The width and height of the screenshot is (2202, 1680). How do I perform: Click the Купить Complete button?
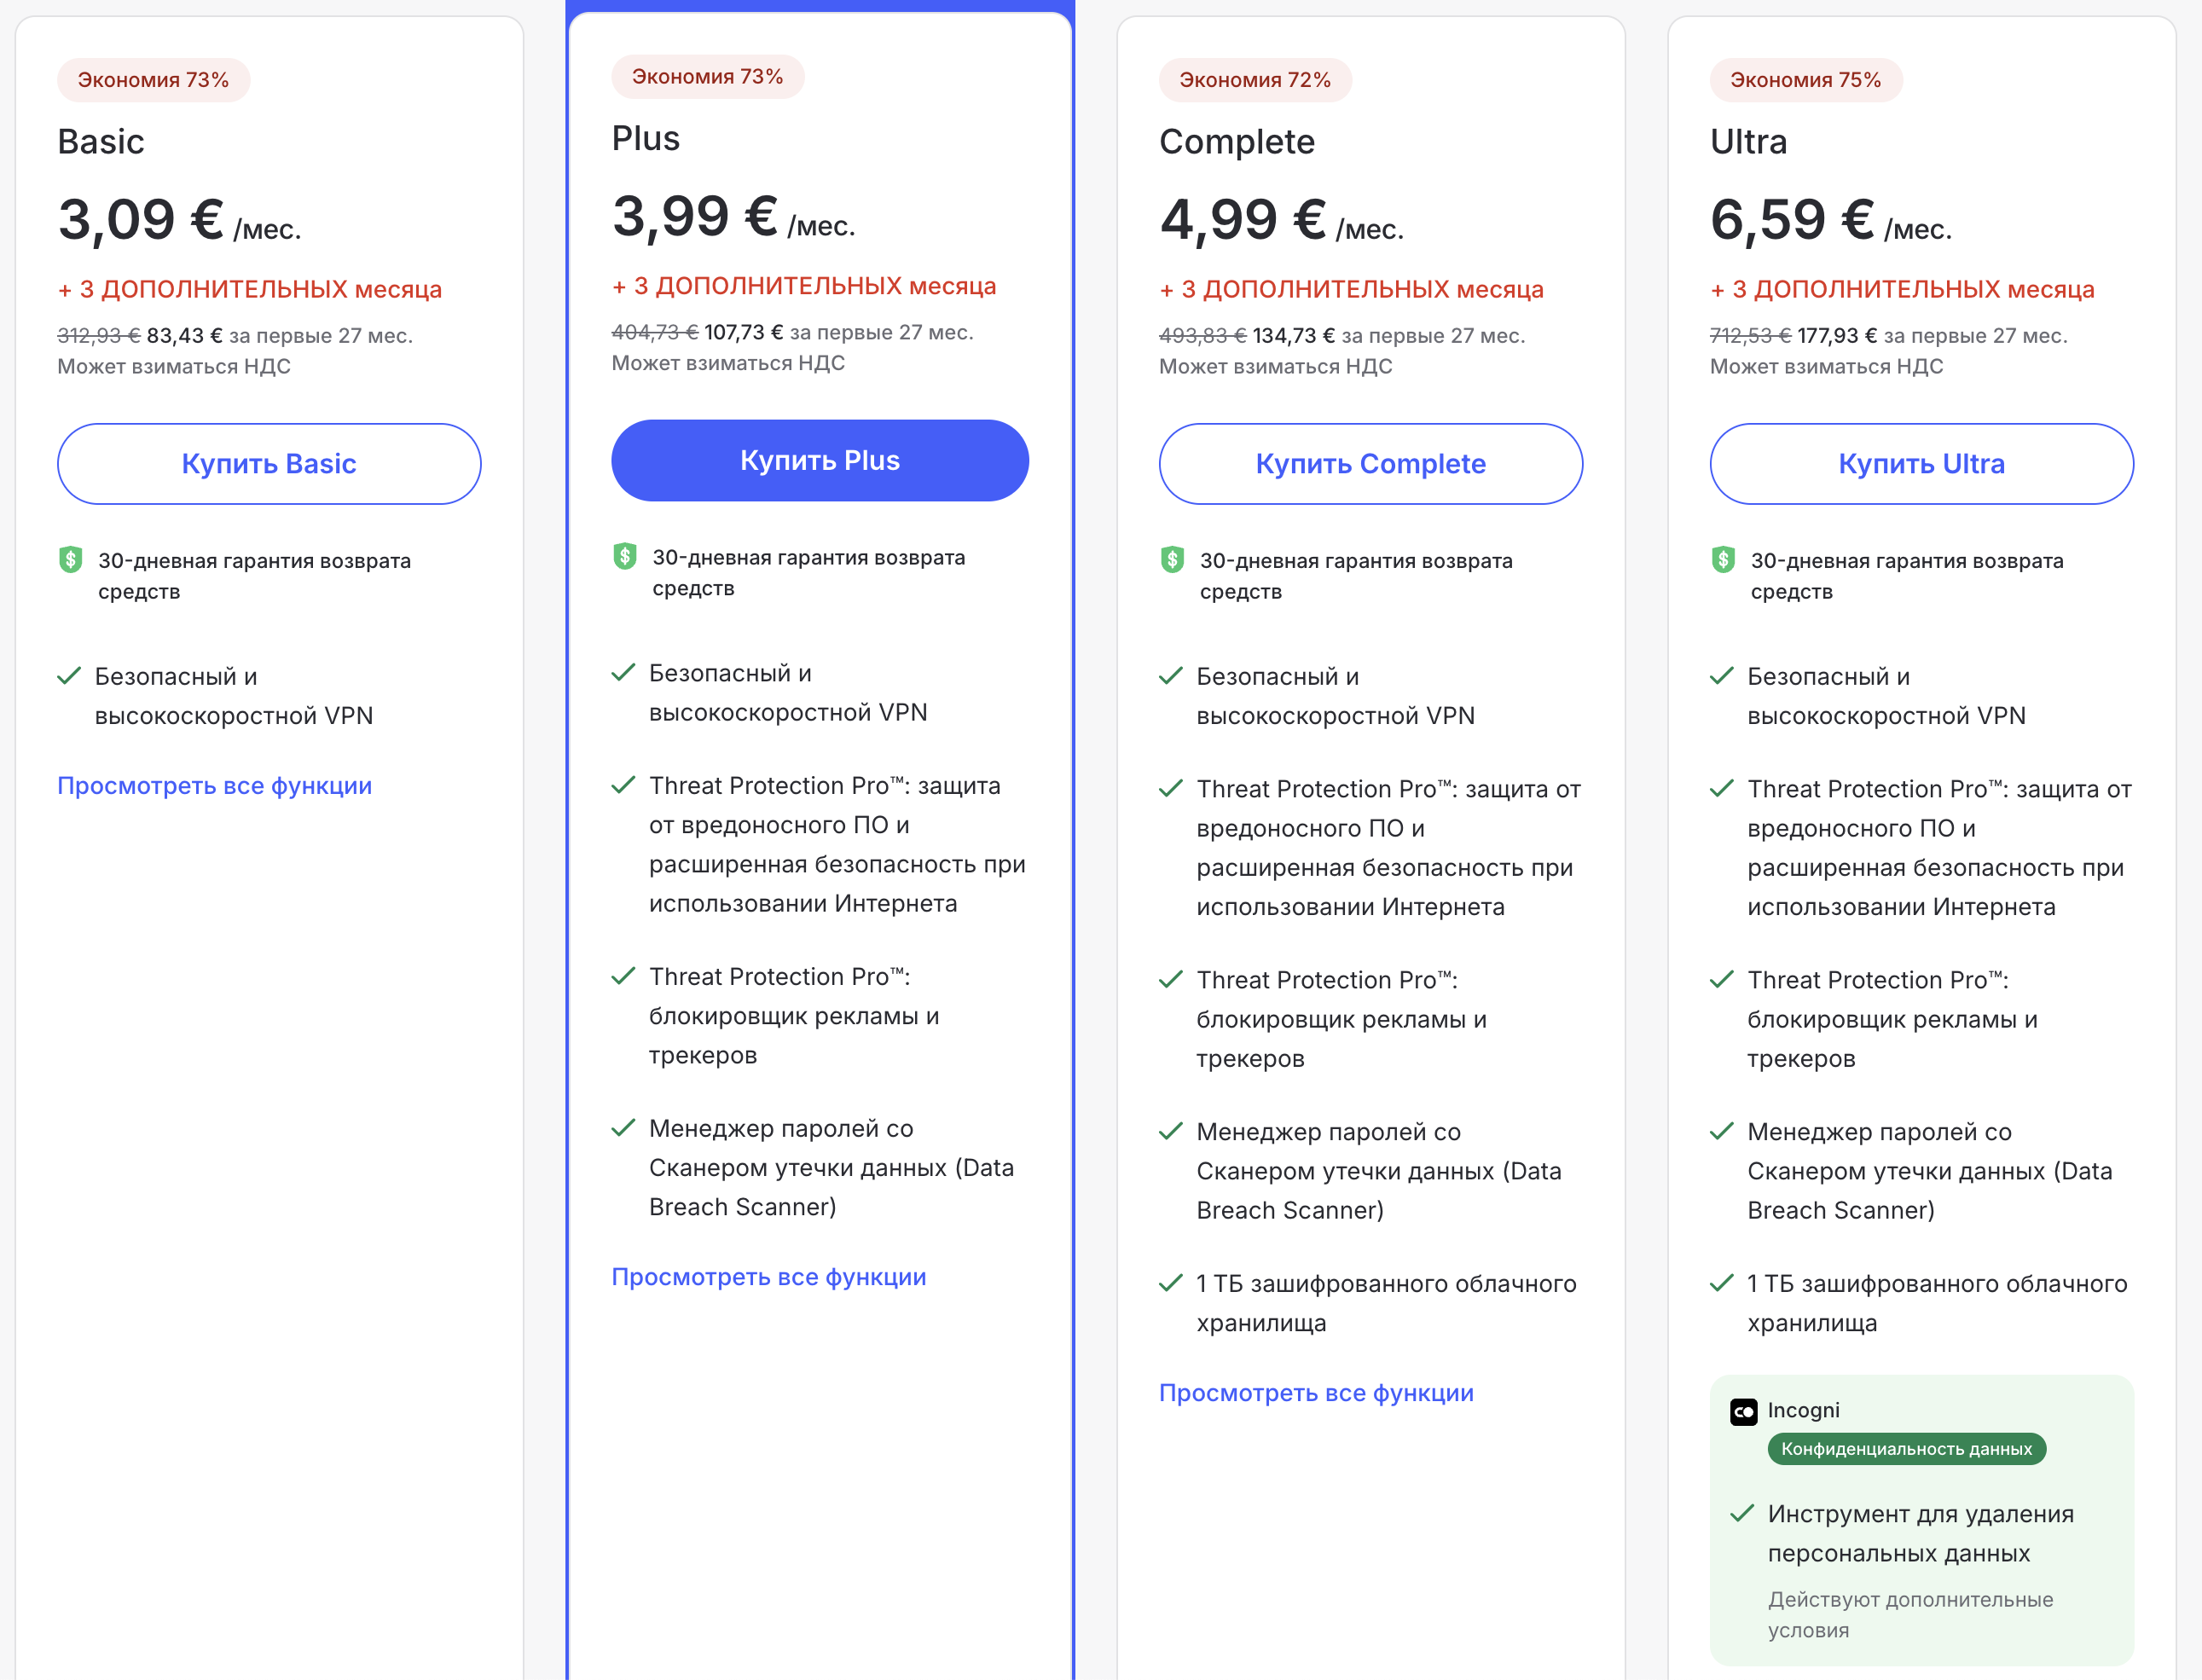pos(1371,464)
